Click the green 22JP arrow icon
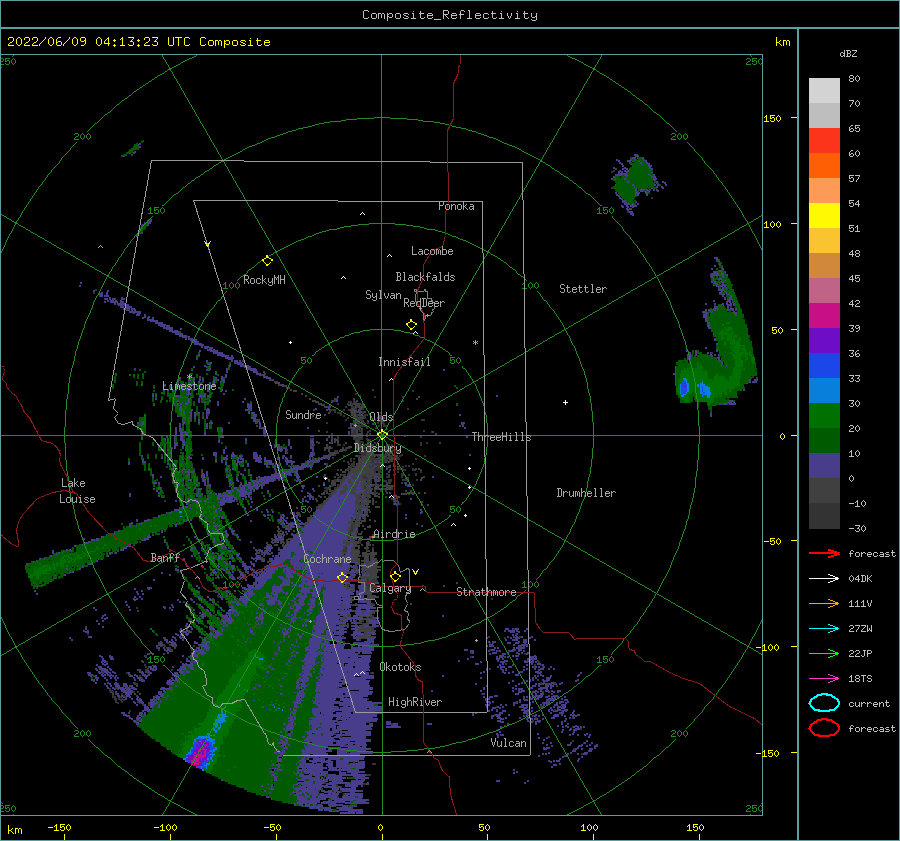The image size is (900, 841). (824, 653)
